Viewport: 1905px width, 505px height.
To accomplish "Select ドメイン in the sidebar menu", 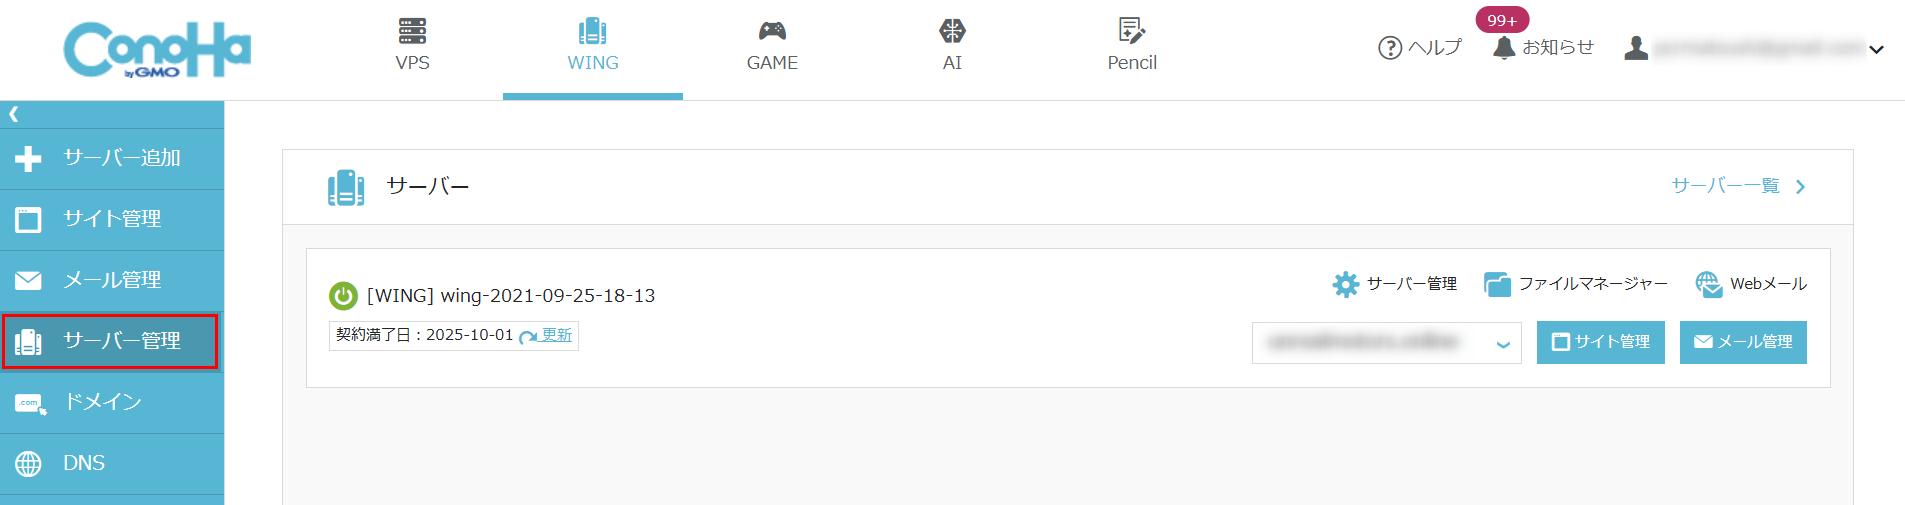I will click(x=102, y=402).
